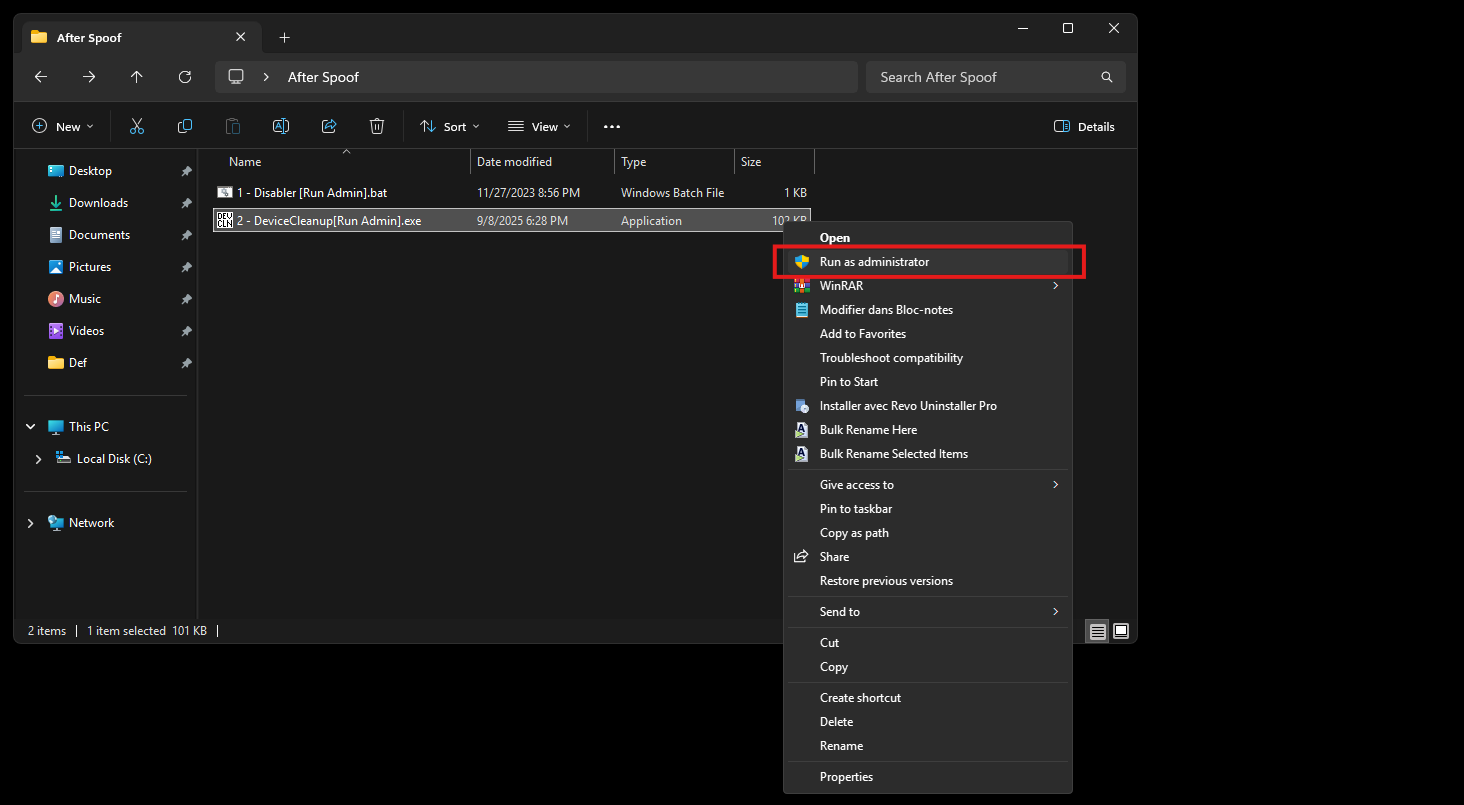Collapse the This PC tree node
This screenshot has height=805, width=1464.
click(30, 427)
